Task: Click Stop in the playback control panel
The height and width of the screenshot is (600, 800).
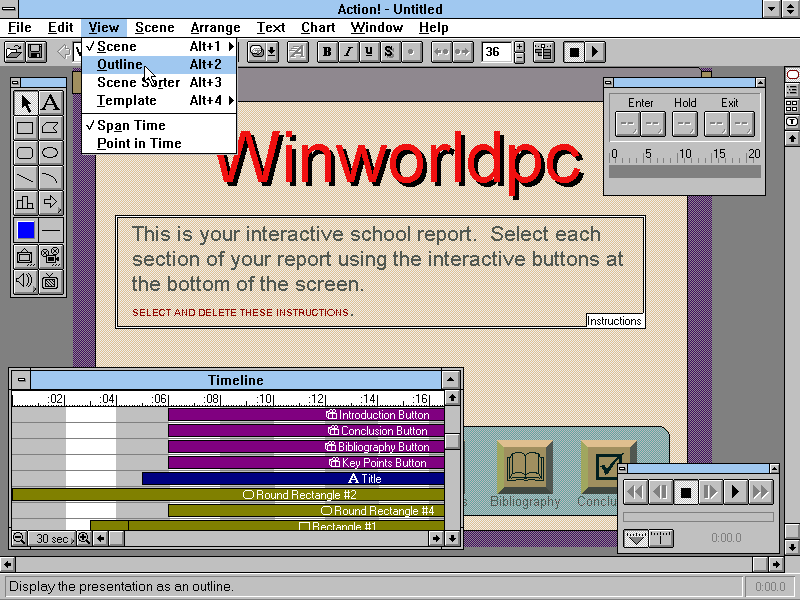Action: tap(686, 492)
